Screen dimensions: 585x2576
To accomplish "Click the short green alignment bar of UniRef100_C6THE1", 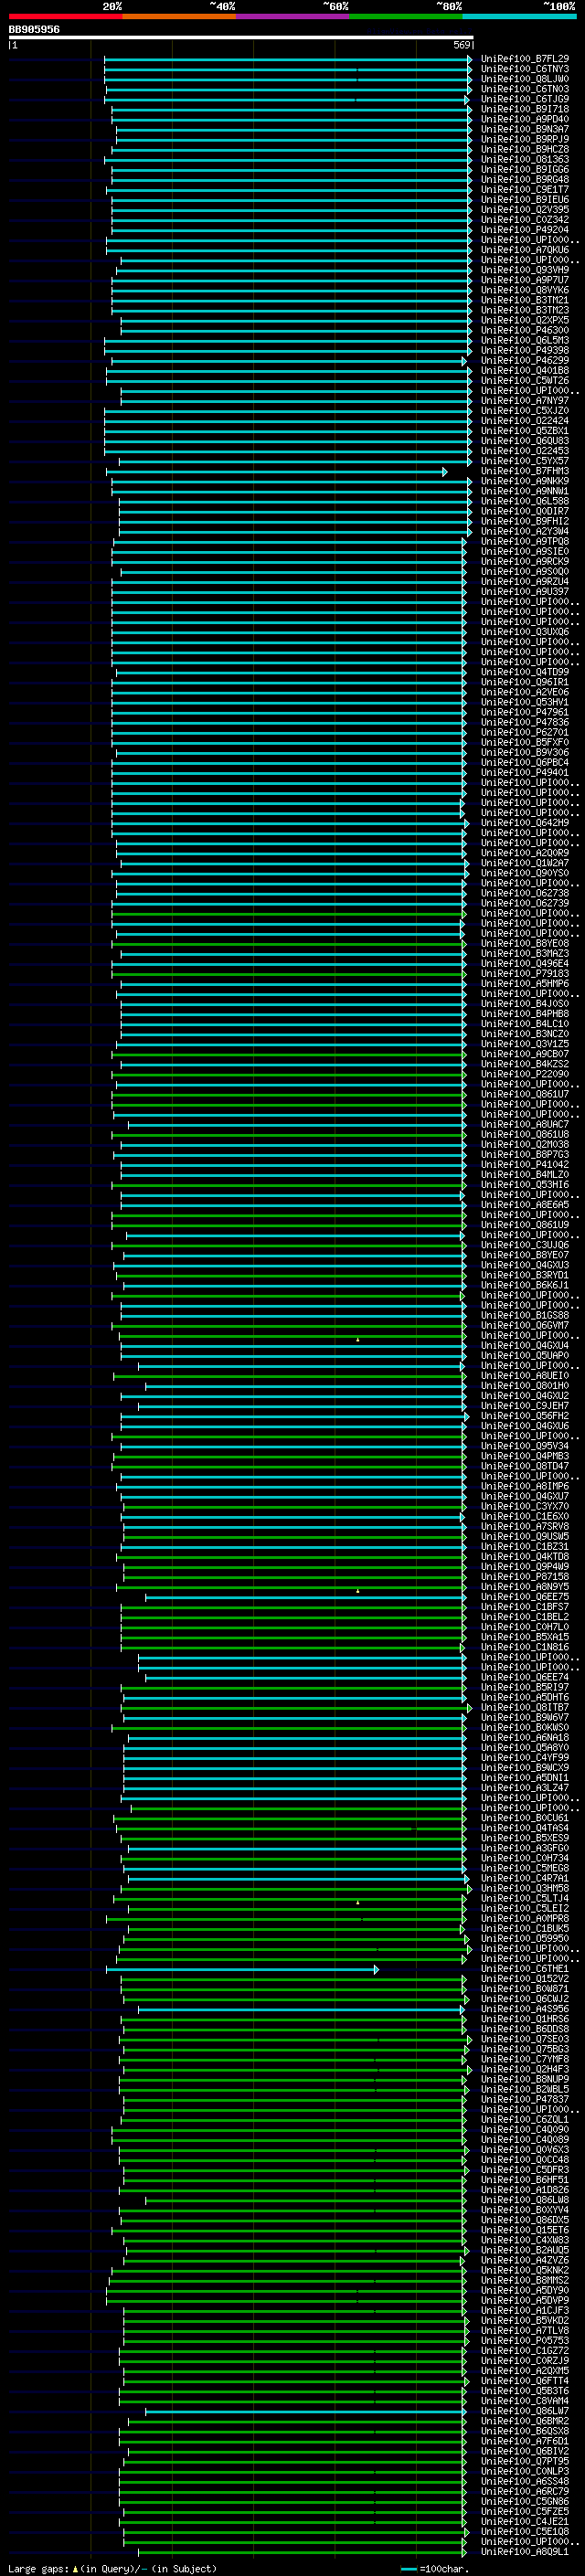I will pyautogui.click(x=242, y=1970).
